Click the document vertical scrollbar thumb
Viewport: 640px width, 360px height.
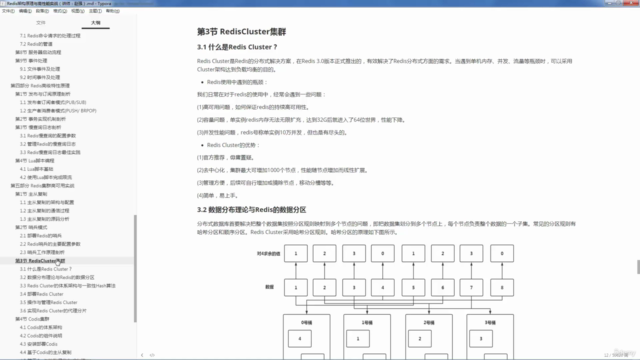coord(638,267)
